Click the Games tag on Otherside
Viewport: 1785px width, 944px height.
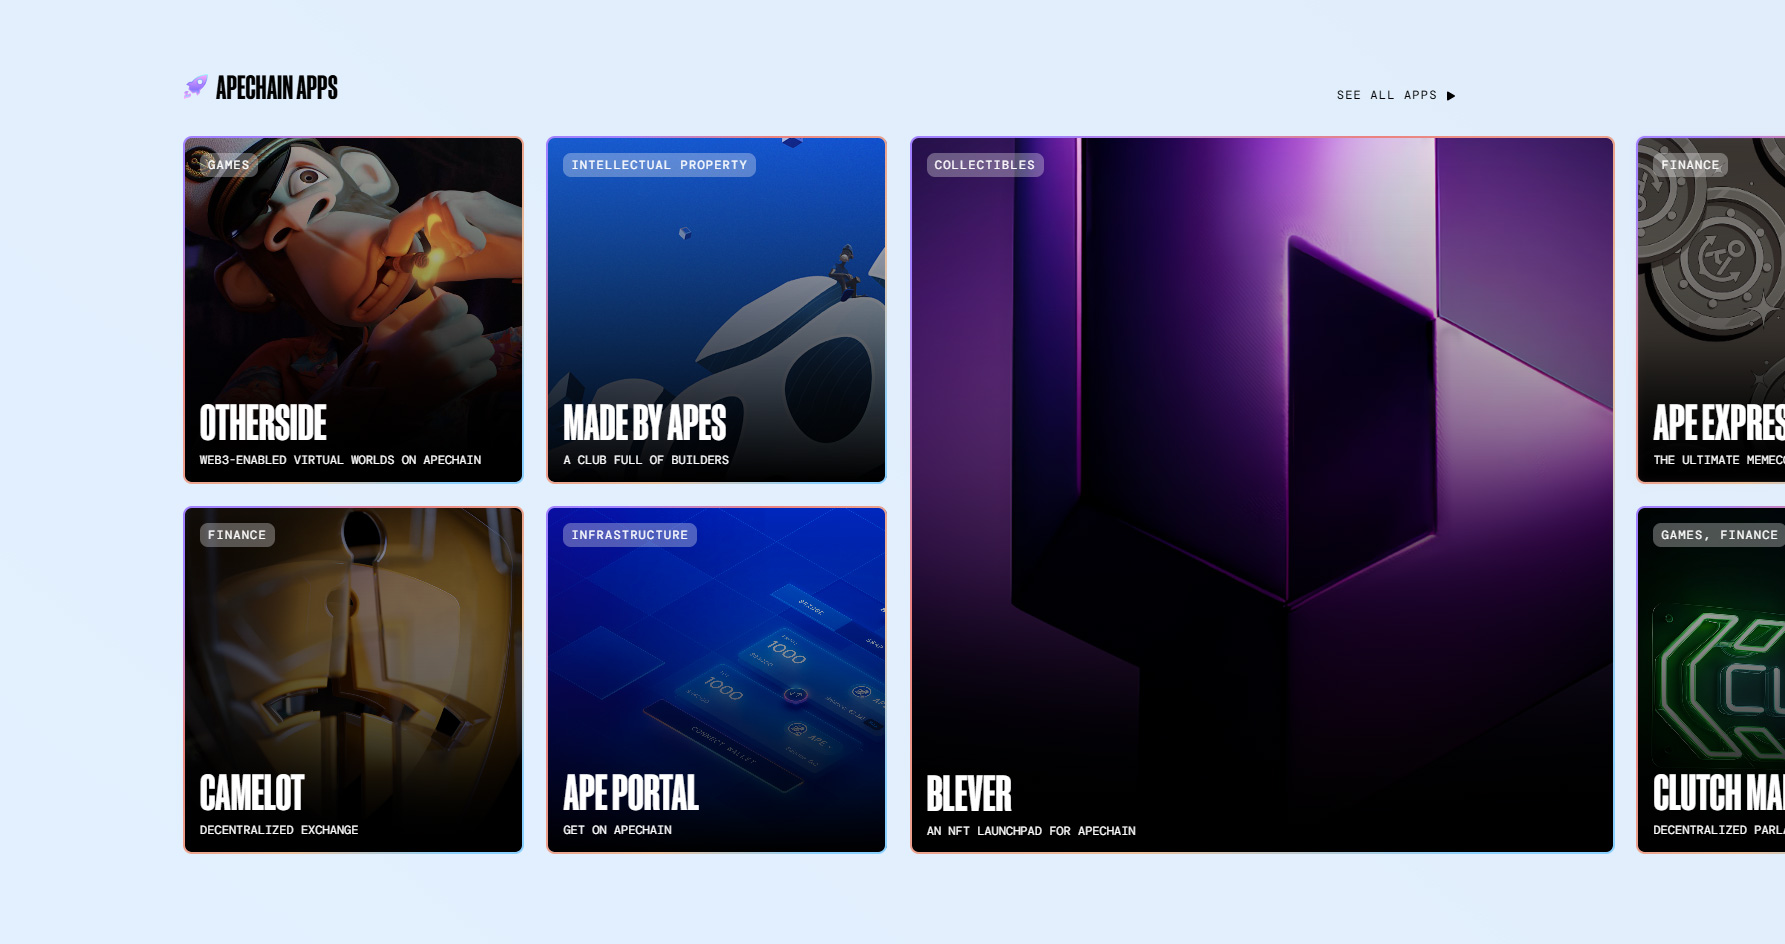pos(229,165)
